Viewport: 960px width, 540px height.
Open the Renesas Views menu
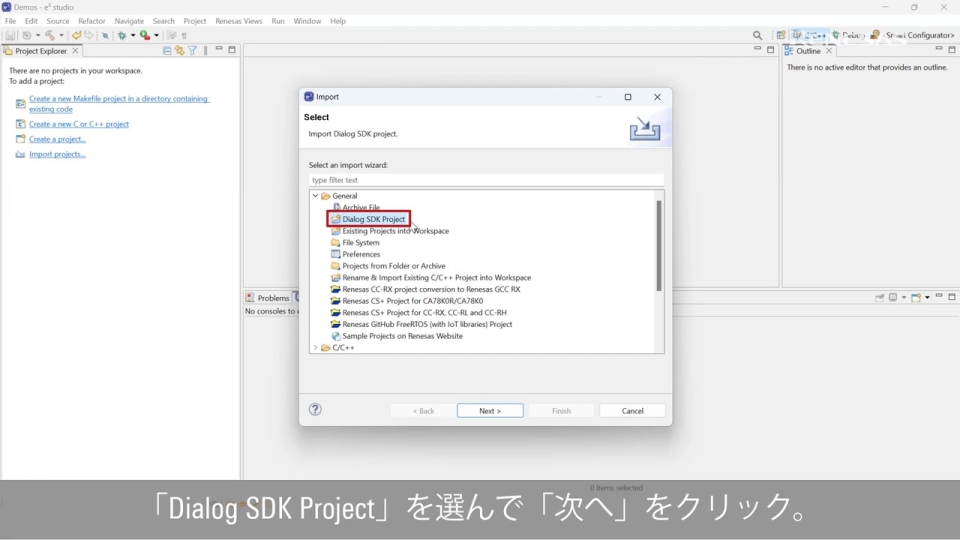(x=239, y=21)
